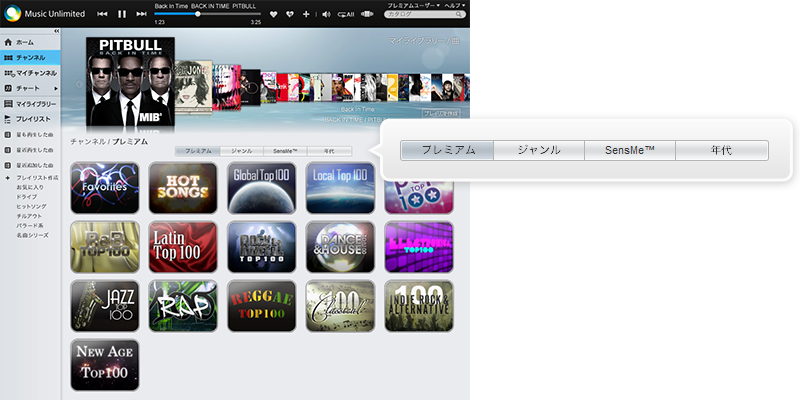
Task: Open マイライブラリー in the sidebar
Action: tap(35, 103)
